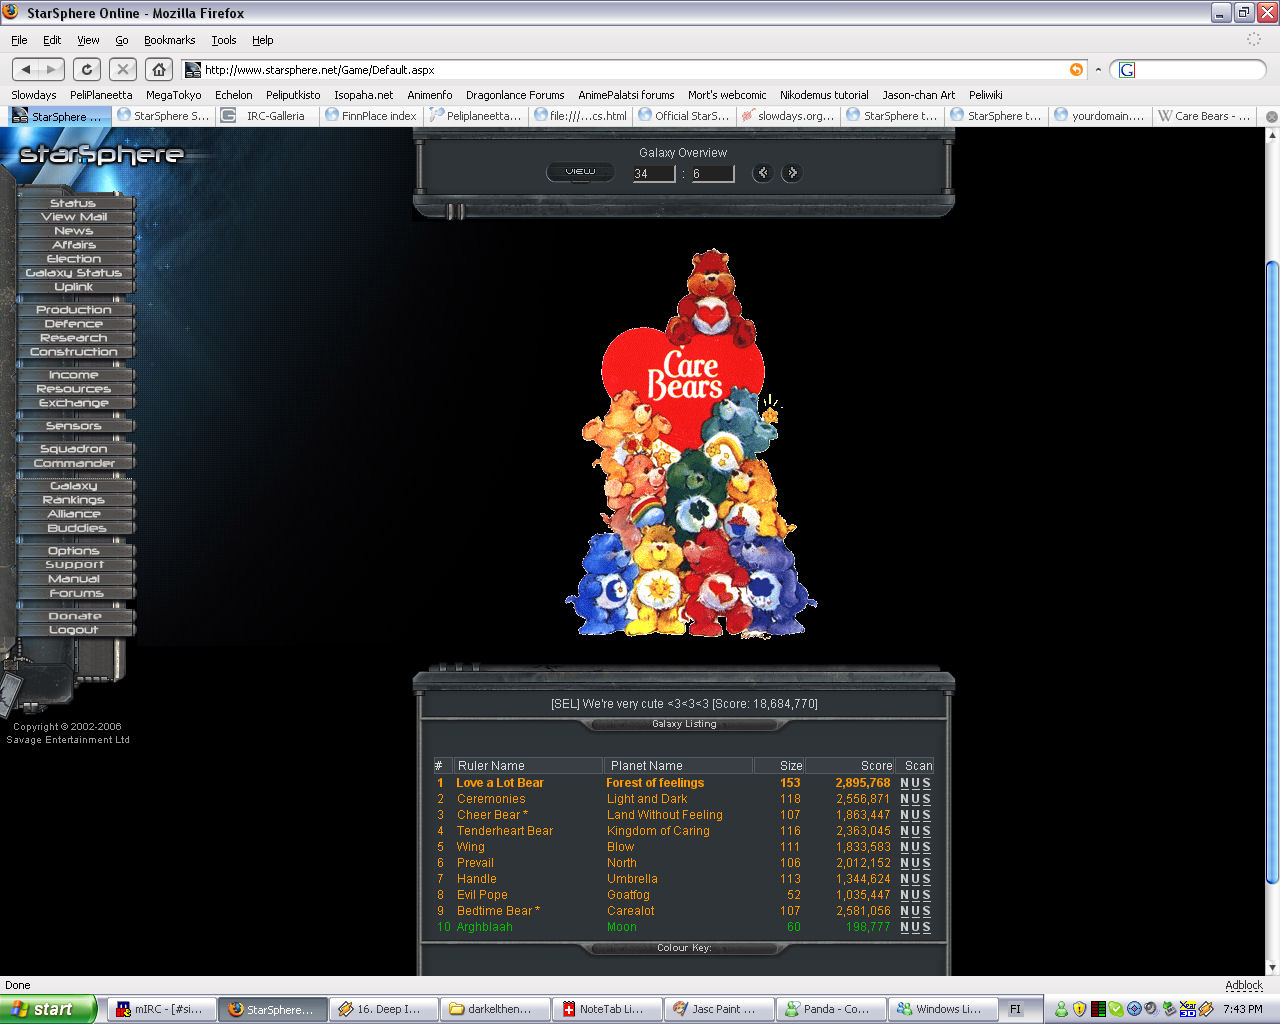Open ruler Tenderheart Bear

[505, 831]
